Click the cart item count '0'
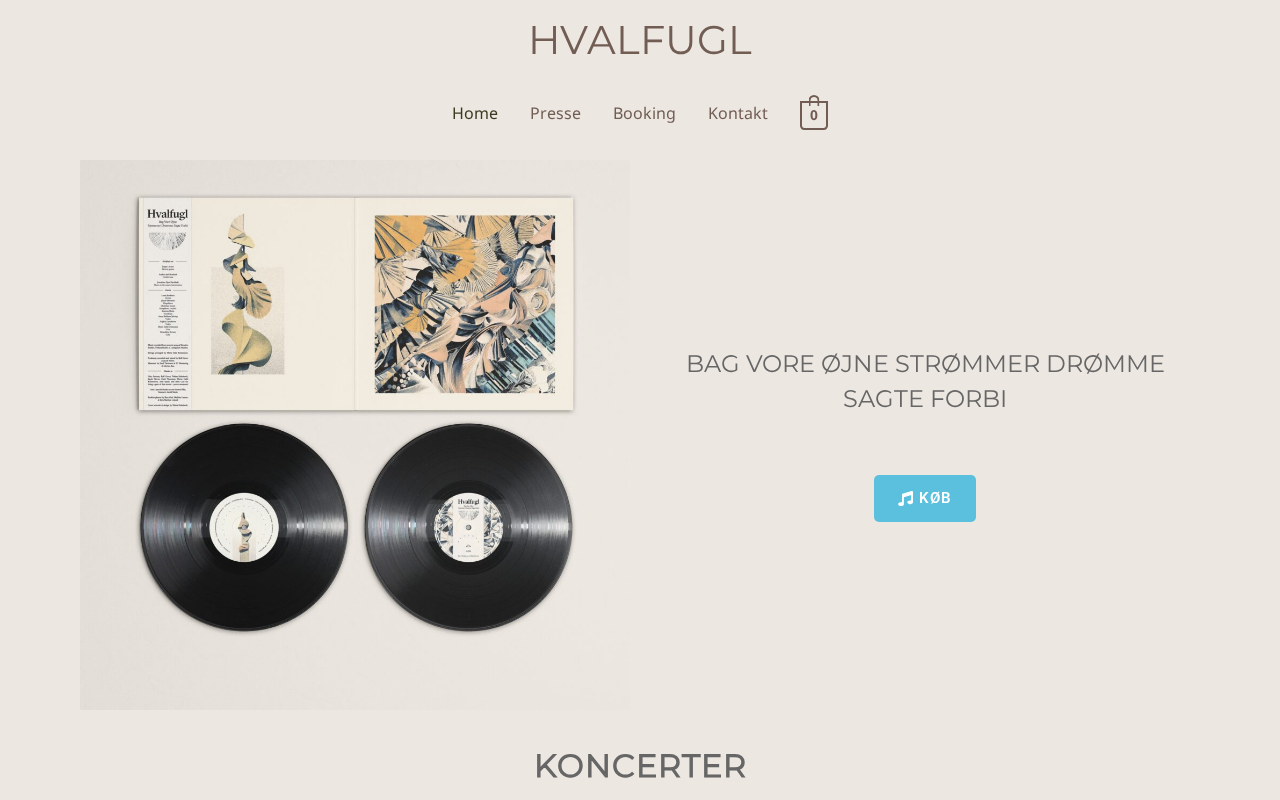This screenshot has height=800, width=1280. [814, 116]
